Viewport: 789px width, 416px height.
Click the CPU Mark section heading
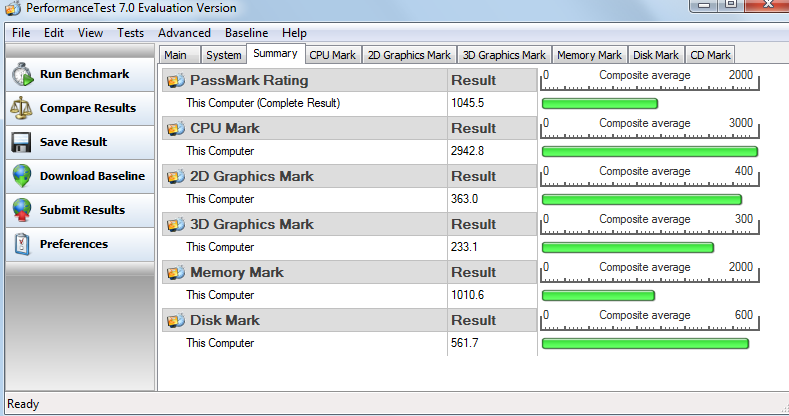pyautogui.click(x=225, y=129)
